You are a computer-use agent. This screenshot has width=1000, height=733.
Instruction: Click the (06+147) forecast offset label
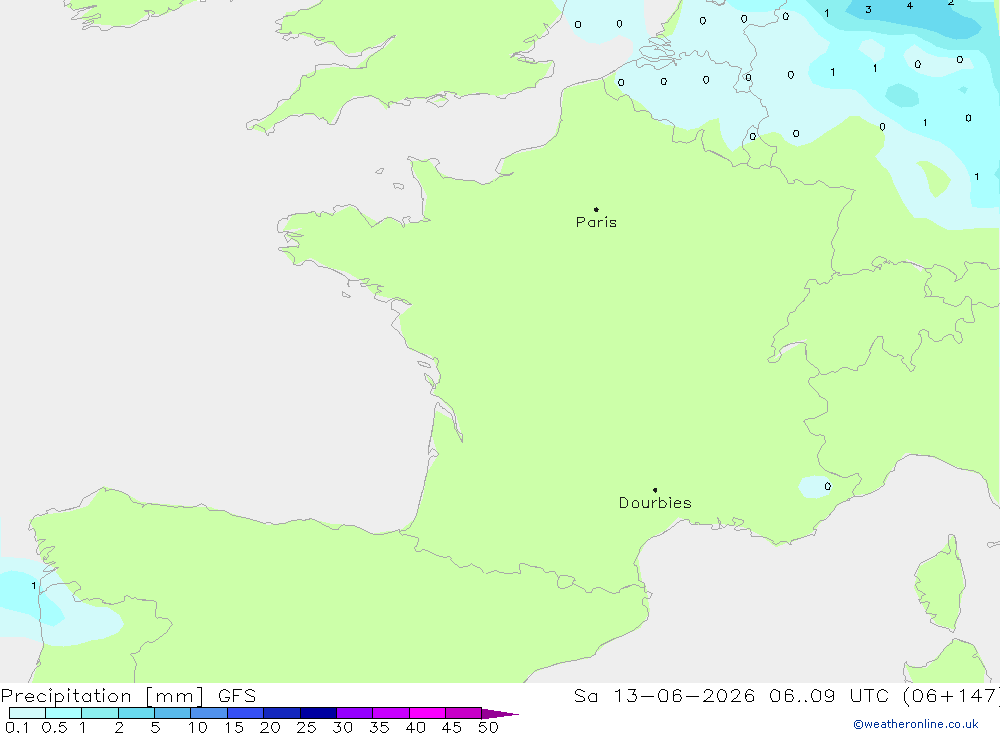[x=951, y=695]
